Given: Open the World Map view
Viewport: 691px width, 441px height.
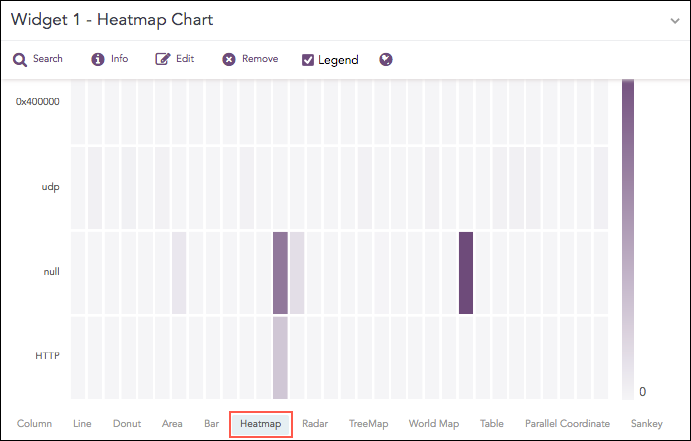Looking at the screenshot, I should [434, 424].
